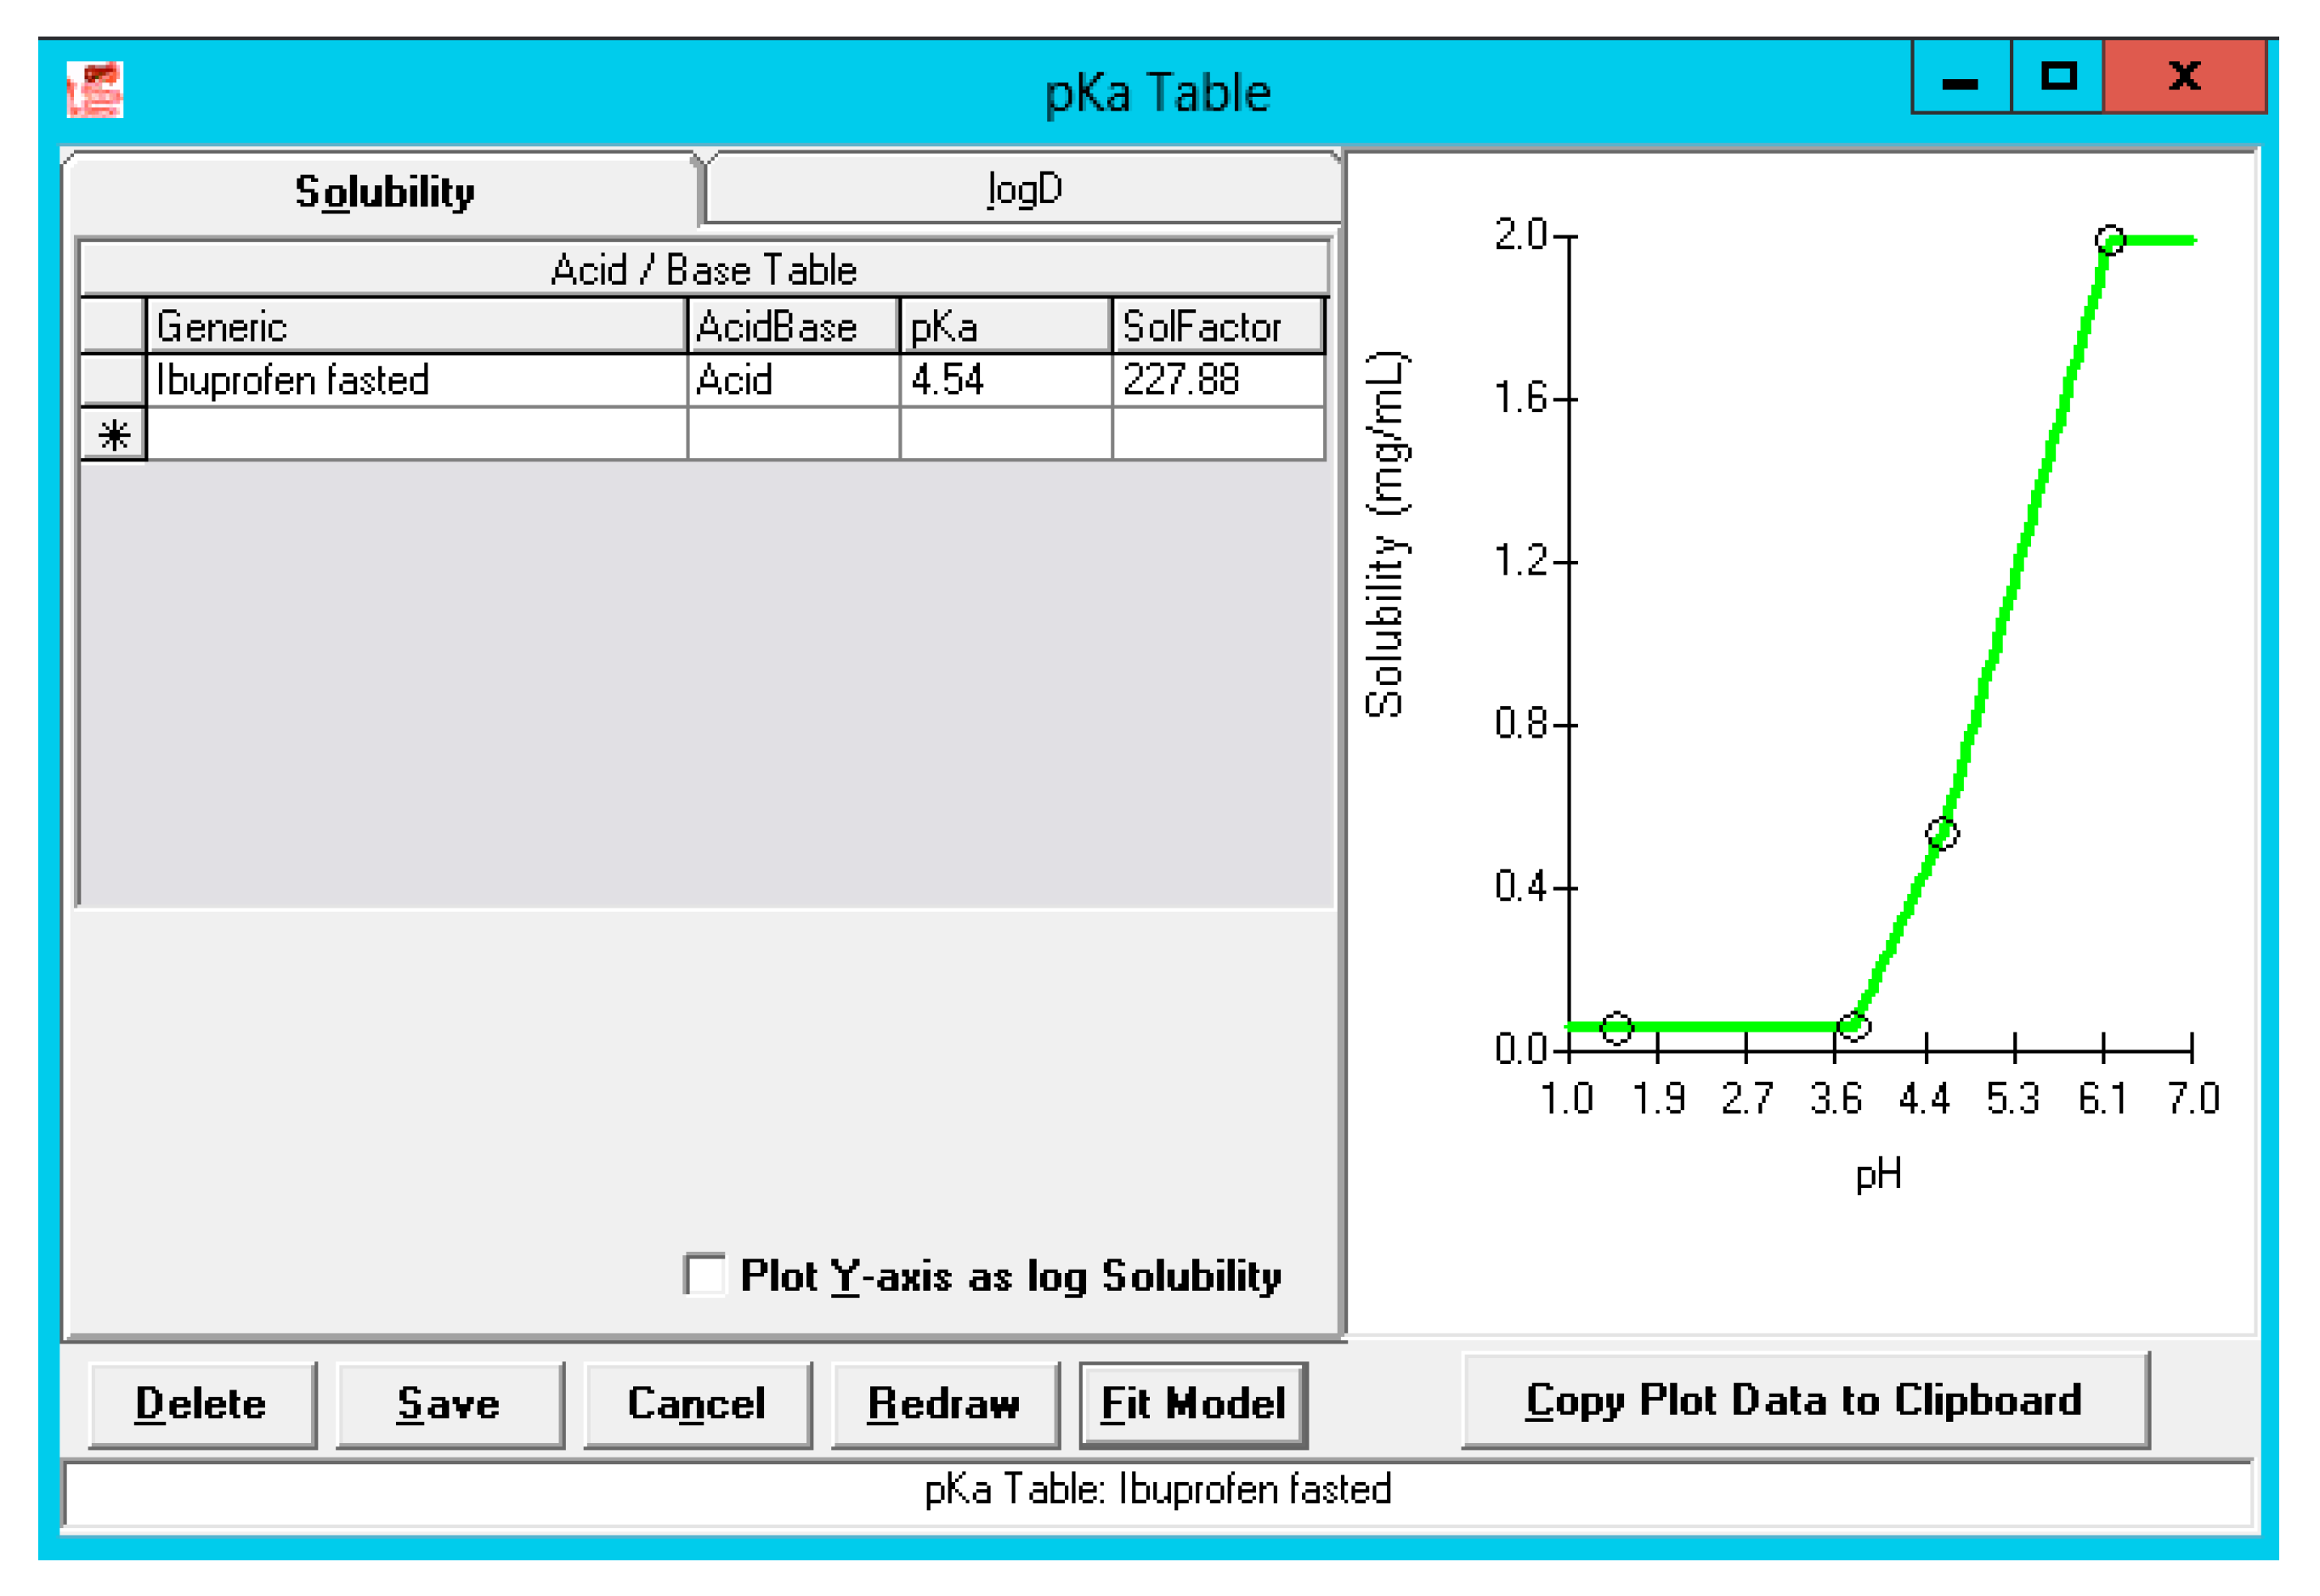Minimize the pKa Table window
Screen dimensions: 2320x1596
[1961, 77]
